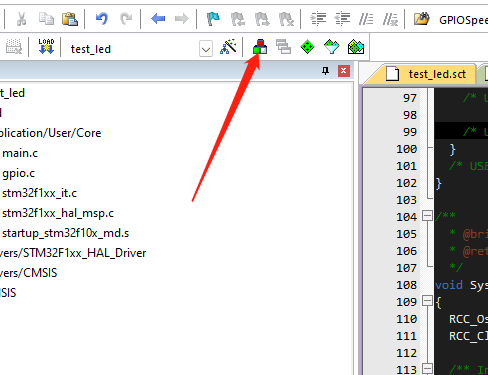488x375 pixels.
Task: Select the STM32F1xx_HAL_Driver group
Action: coord(73,253)
